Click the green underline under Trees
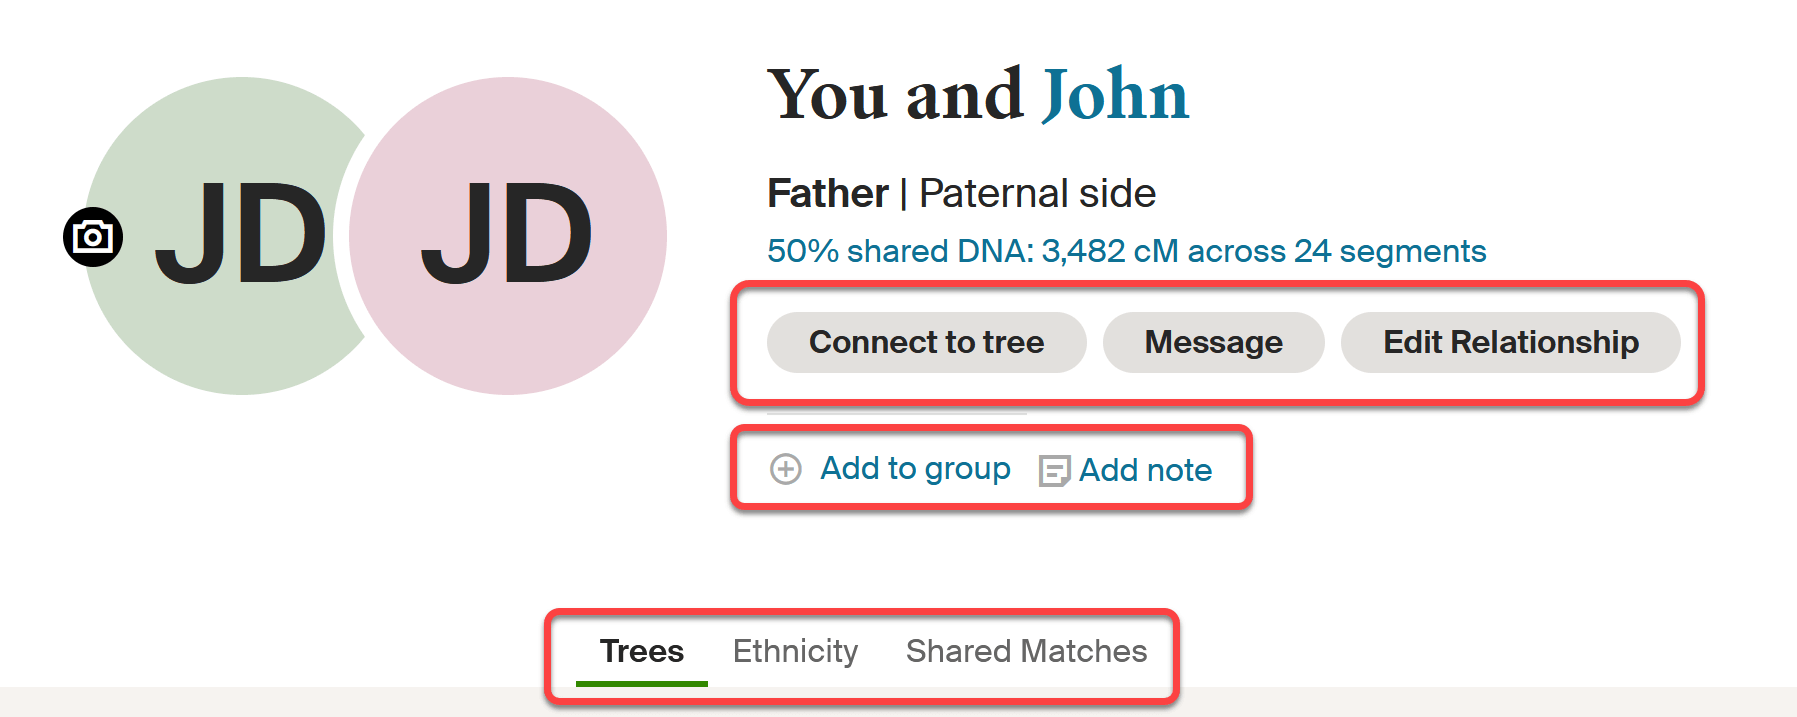1797x717 pixels. [642, 682]
